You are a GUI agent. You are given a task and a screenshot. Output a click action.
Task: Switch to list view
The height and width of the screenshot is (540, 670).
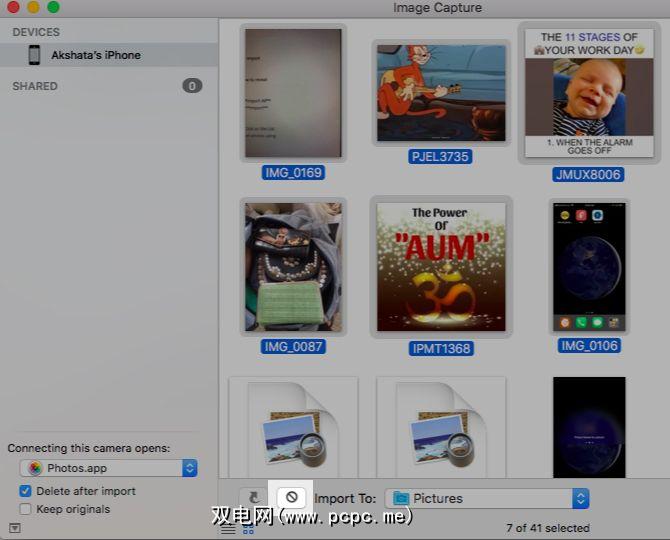(x=228, y=530)
